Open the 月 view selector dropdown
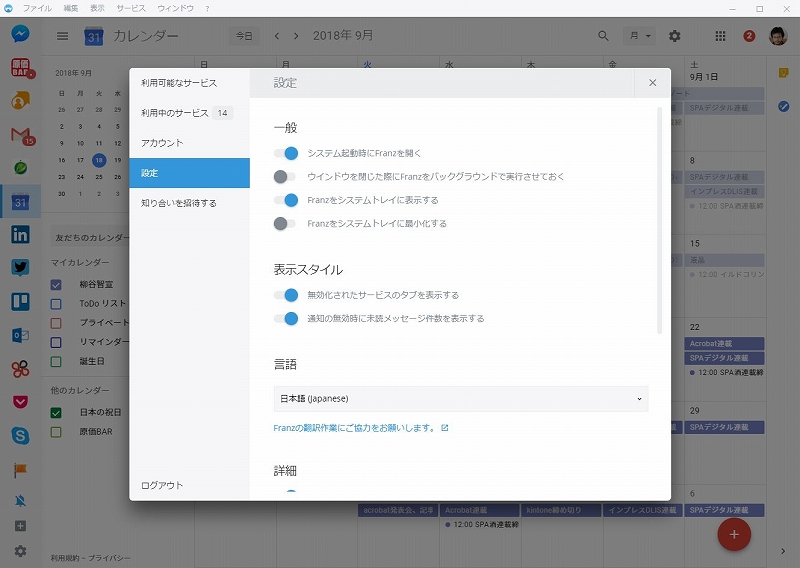 click(x=640, y=36)
